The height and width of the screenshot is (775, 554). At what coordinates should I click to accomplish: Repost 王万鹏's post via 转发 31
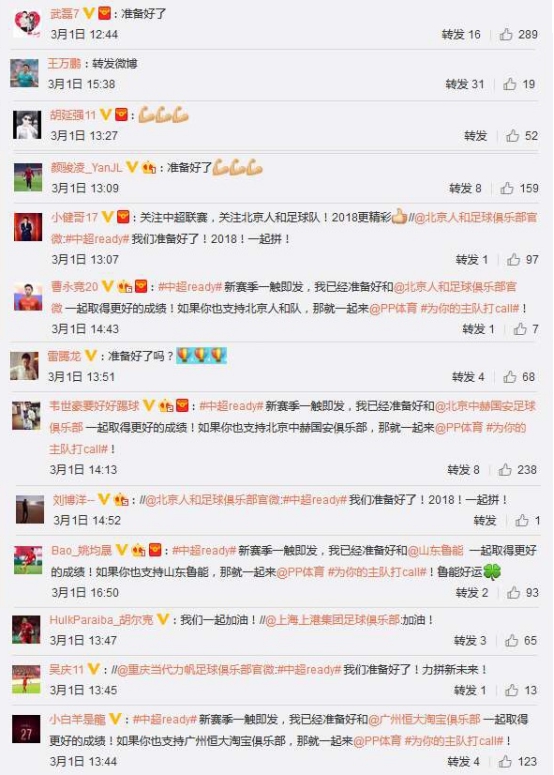[x=465, y=84]
